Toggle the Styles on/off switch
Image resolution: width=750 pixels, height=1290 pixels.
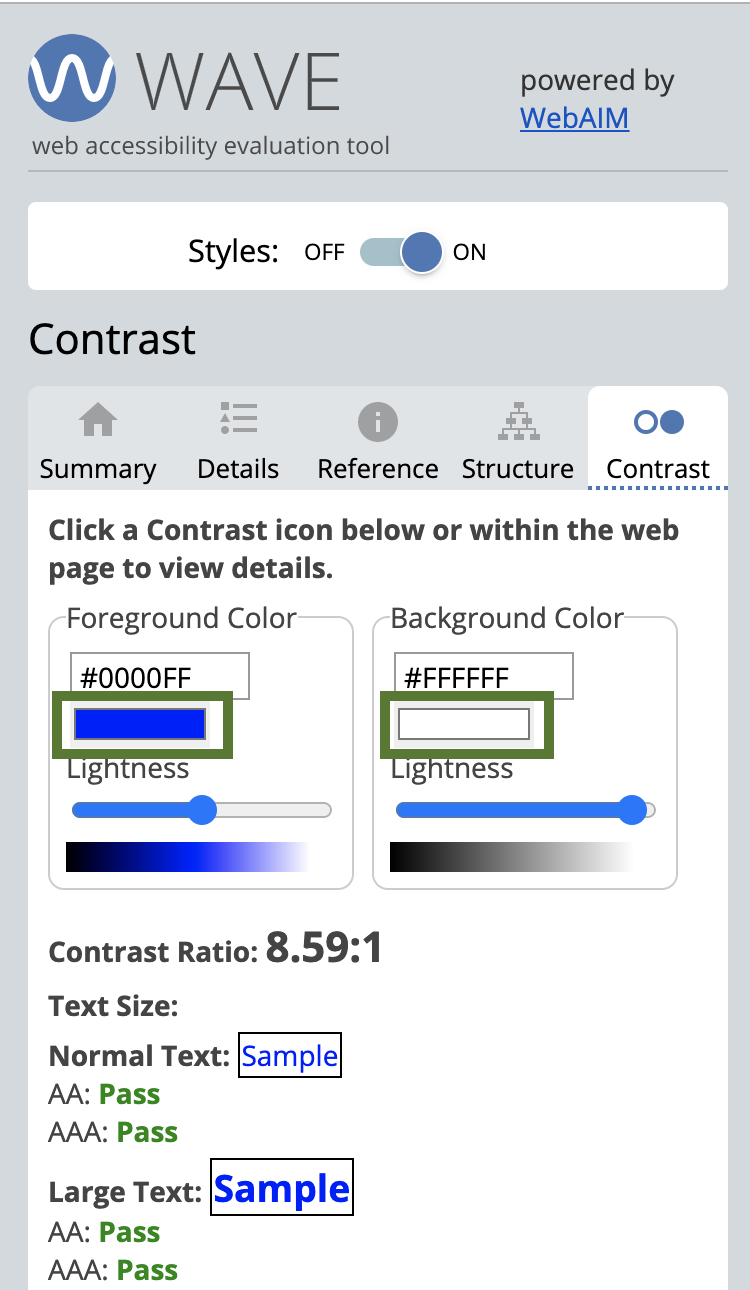(401, 252)
